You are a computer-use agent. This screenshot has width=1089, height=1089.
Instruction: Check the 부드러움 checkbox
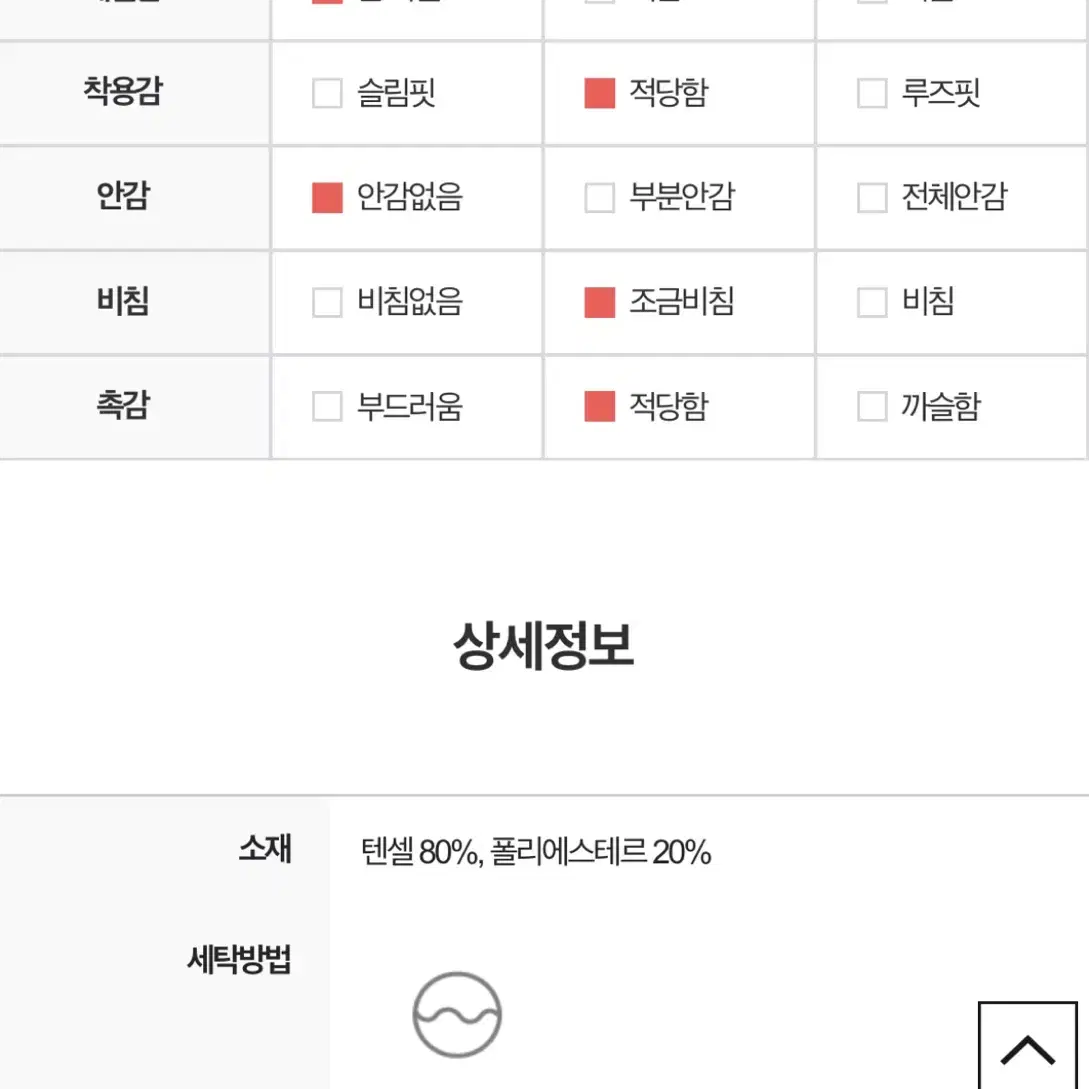pyautogui.click(x=327, y=406)
